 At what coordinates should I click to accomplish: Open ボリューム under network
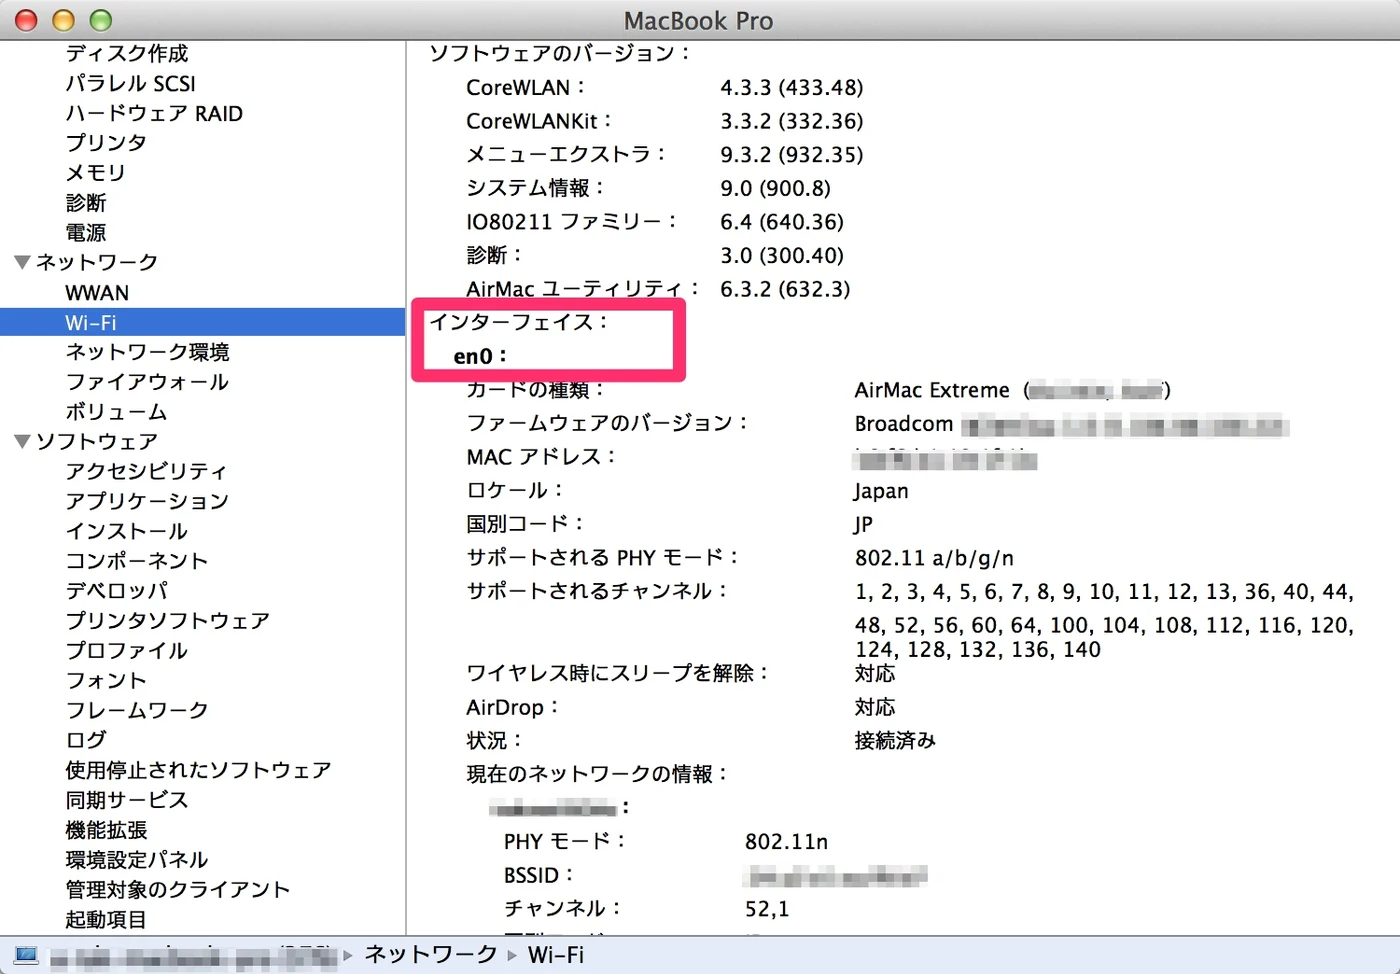pyautogui.click(x=116, y=412)
